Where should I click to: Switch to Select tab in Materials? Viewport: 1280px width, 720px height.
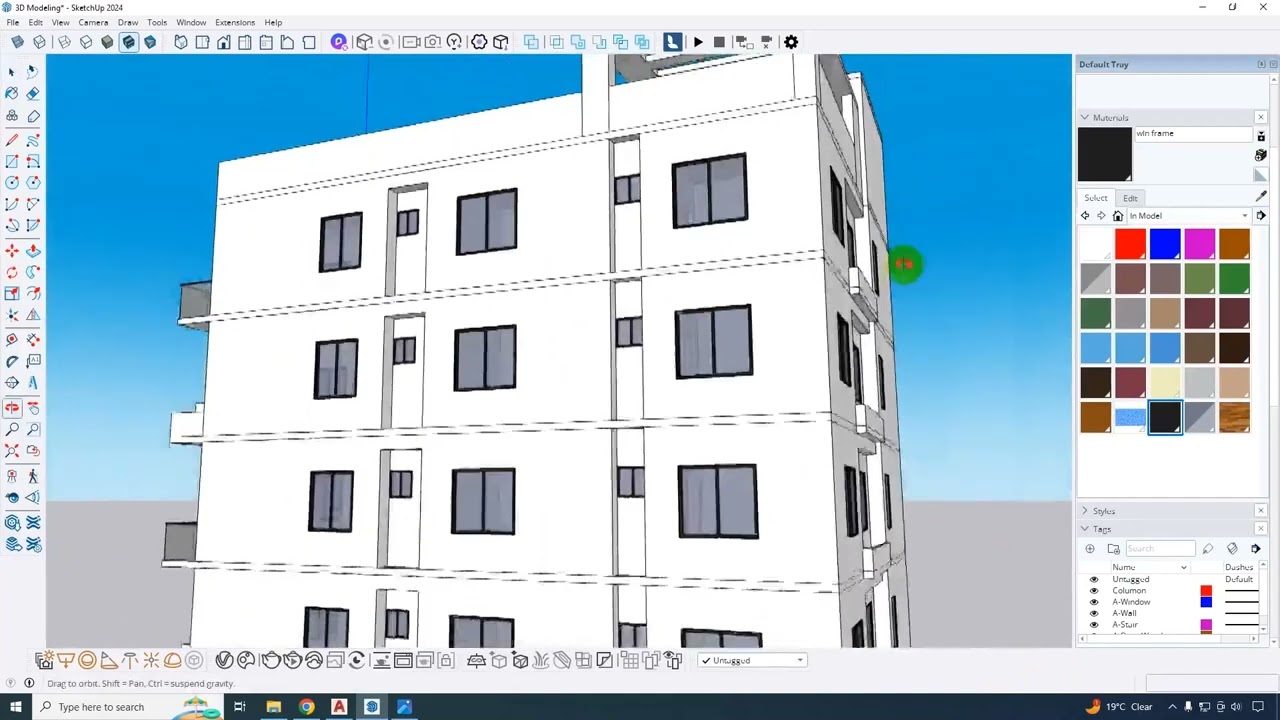1096,198
